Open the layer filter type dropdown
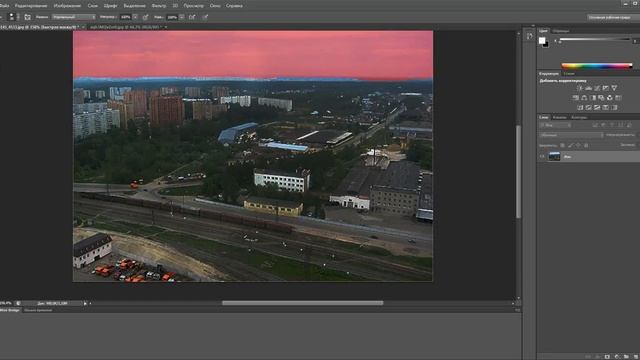This screenshot has width=640, height=360. click(x=555, y=125)
